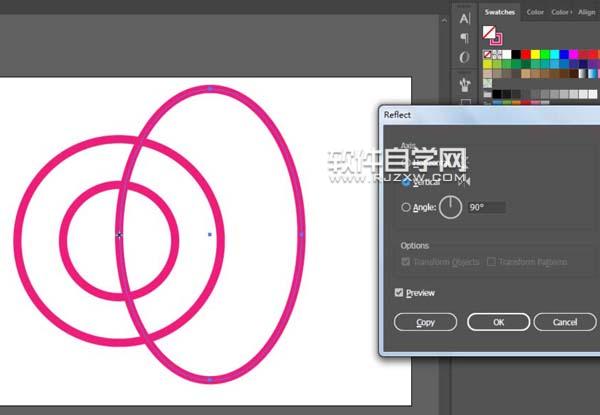Click the ellipse's right anchor point

[x=301, y=234]
